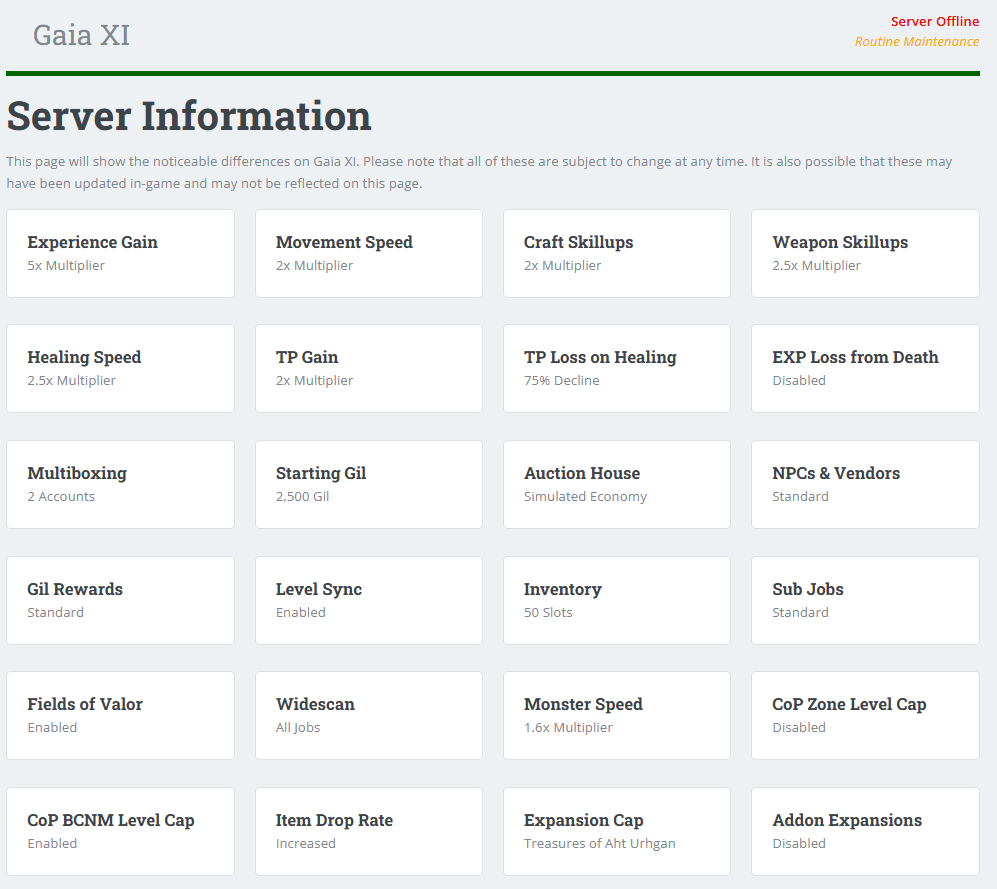Open the Gaia XI site title link
997x889 pixels.
[x=81, y=35]
